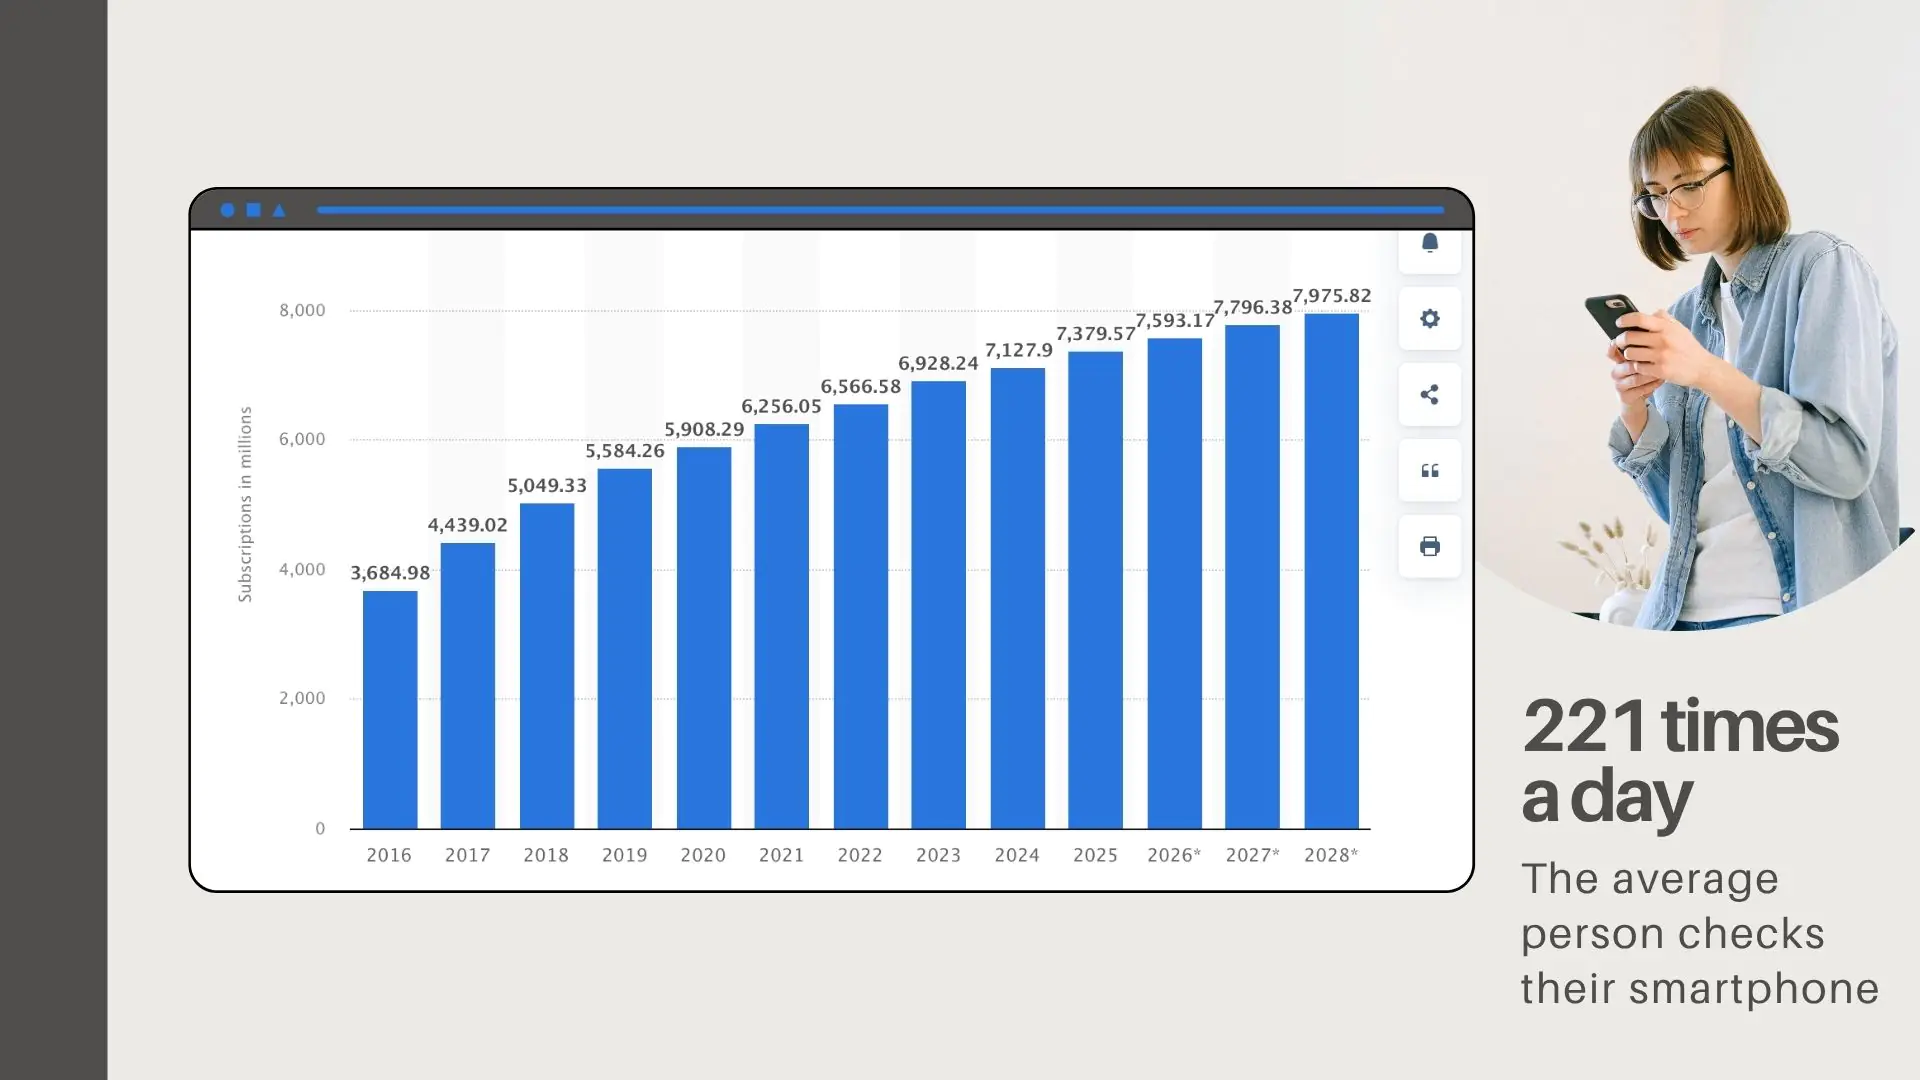1920x1080 pixels.
Task: Print the chart with the printer icon
Action: point(1429,546)
